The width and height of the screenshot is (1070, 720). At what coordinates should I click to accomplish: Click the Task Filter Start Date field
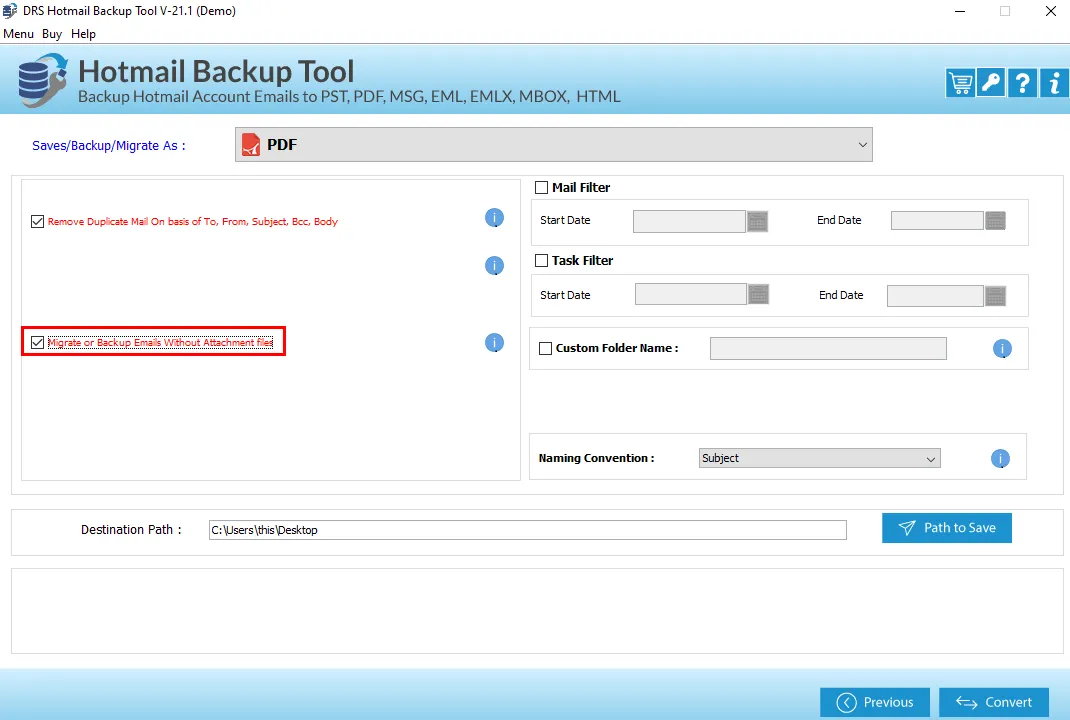point(691,294)
